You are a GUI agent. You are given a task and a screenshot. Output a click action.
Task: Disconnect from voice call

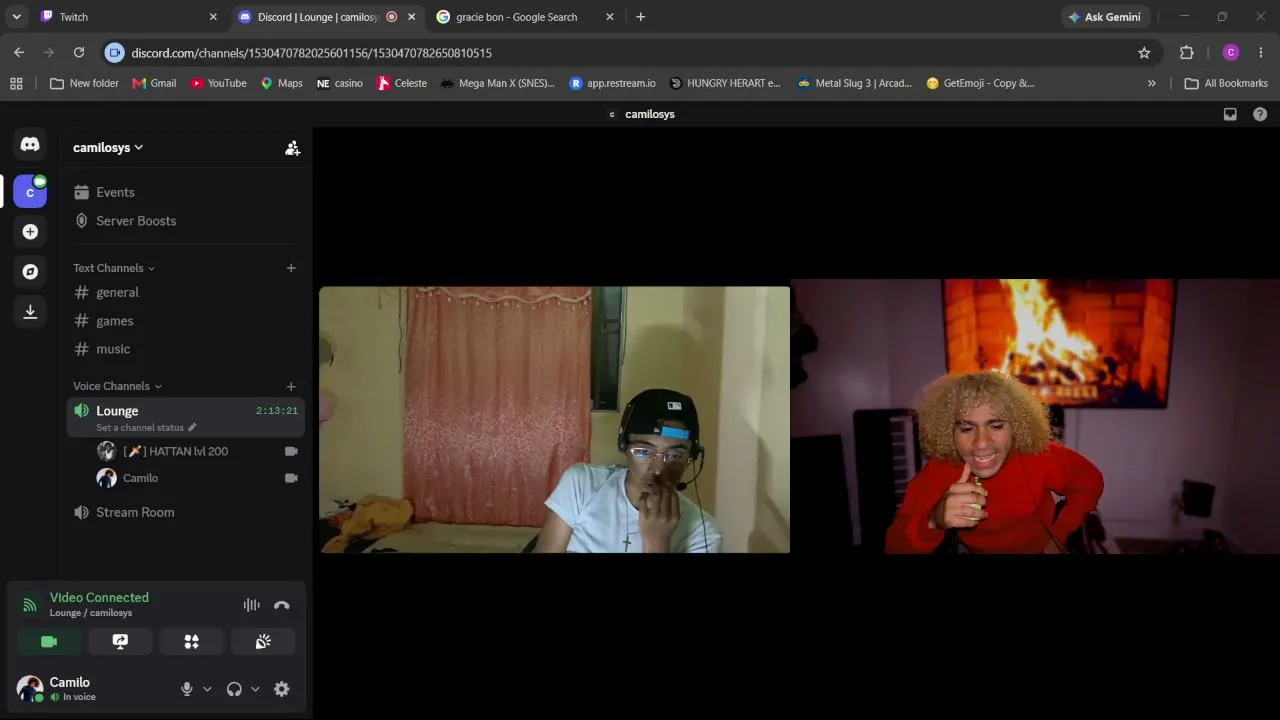[282, 605]
